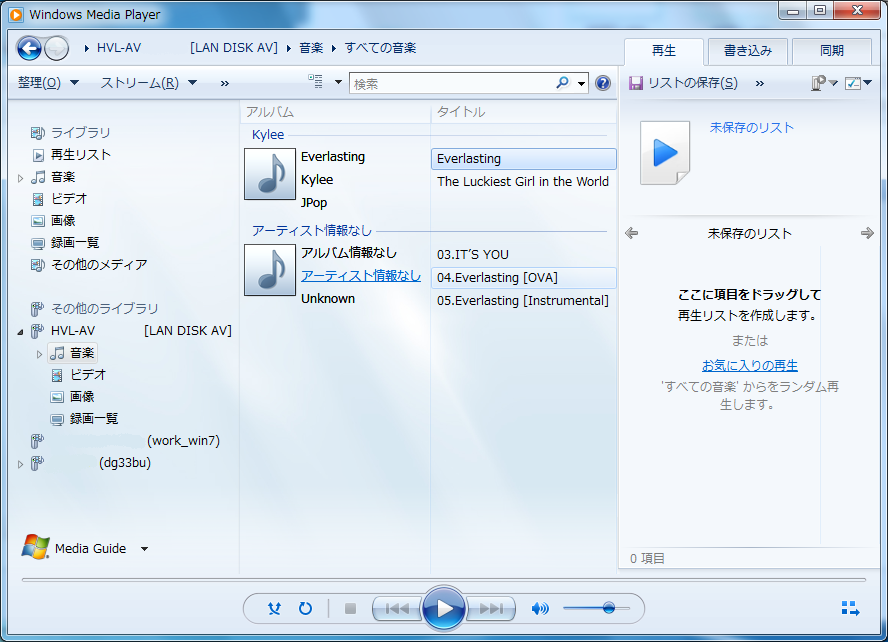The height and width of the screenshot is (642, 888).
Task: Open the checkmark list pane options icon
Action: click(858, 83)
